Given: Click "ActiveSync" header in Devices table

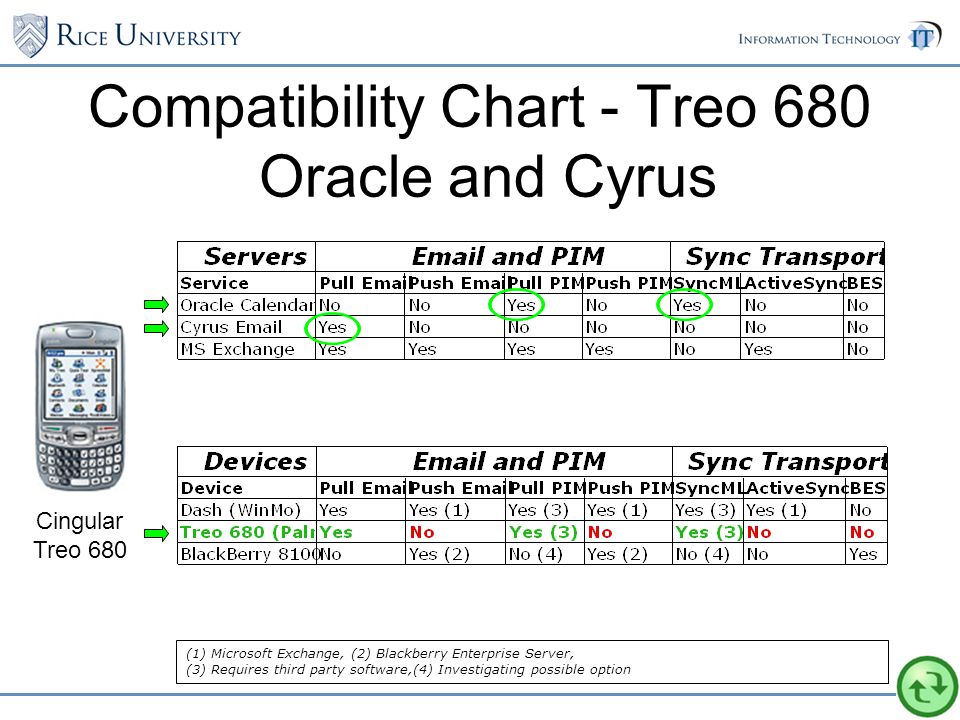Looking at the screenshot, I should [797, 488].
